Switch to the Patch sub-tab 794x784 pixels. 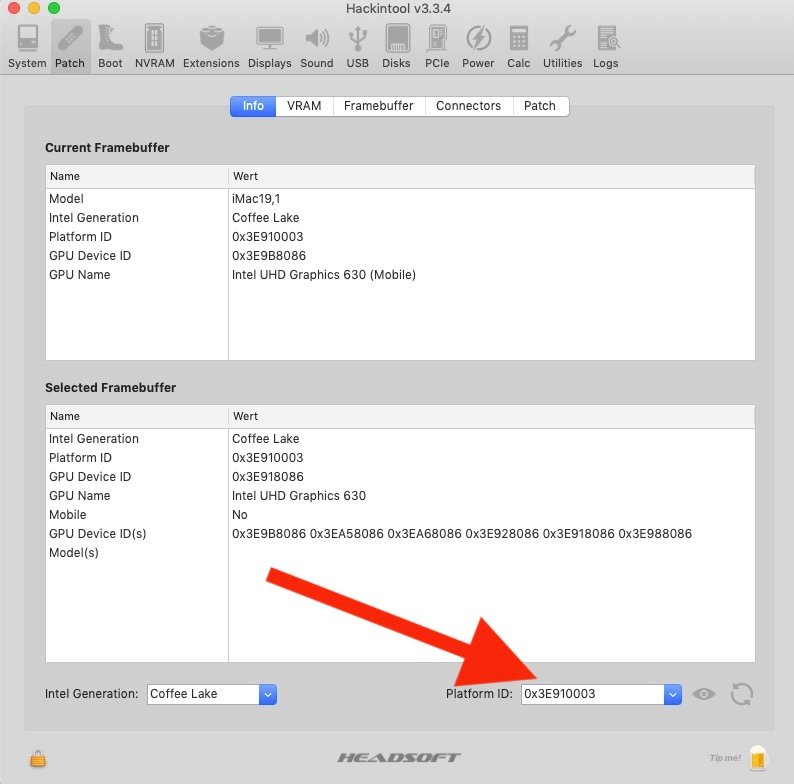[540, 106]
